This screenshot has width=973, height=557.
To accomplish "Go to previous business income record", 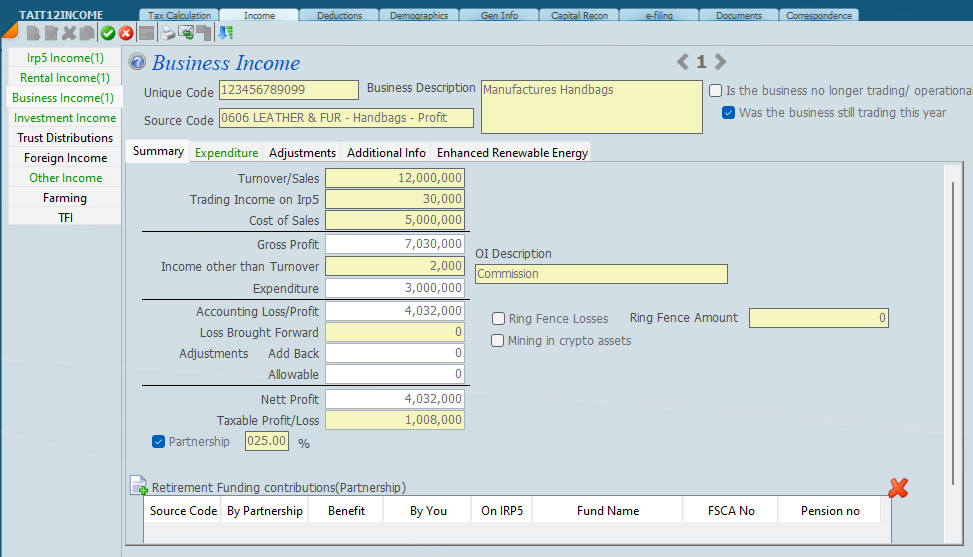I will coord(683,62).
